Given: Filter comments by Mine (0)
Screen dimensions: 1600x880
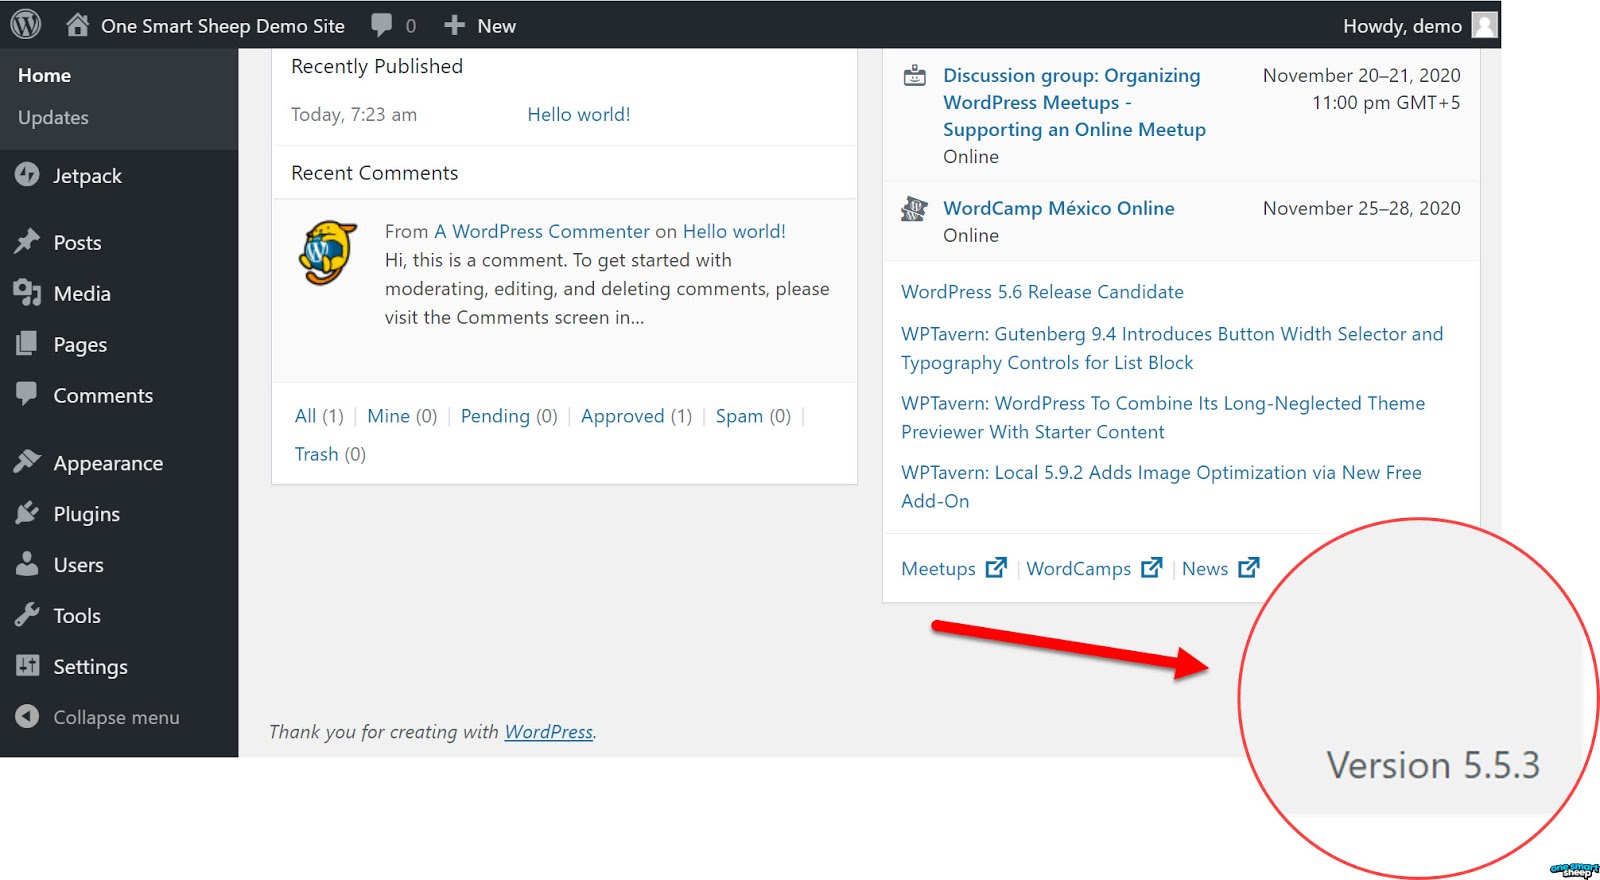Looking at the screenshot, I should [402, 416].
